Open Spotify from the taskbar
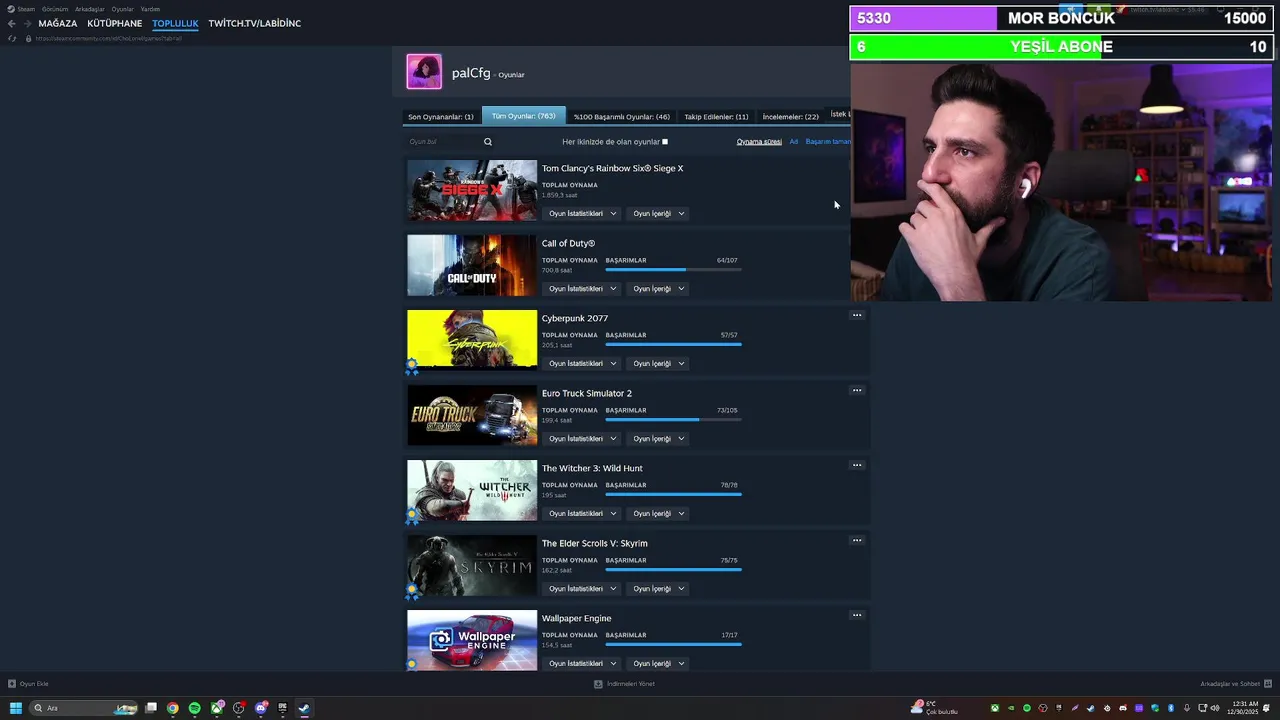1280x720 pixels. pos(195,708)
